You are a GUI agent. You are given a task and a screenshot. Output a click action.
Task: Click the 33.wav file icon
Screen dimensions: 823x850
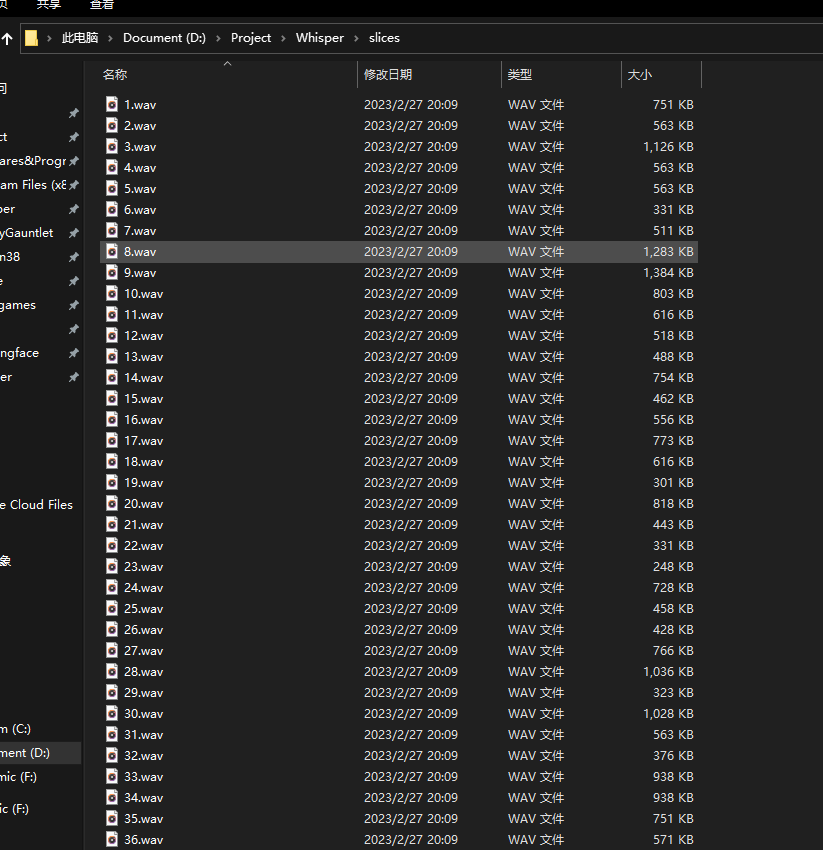tap(112, 776)
